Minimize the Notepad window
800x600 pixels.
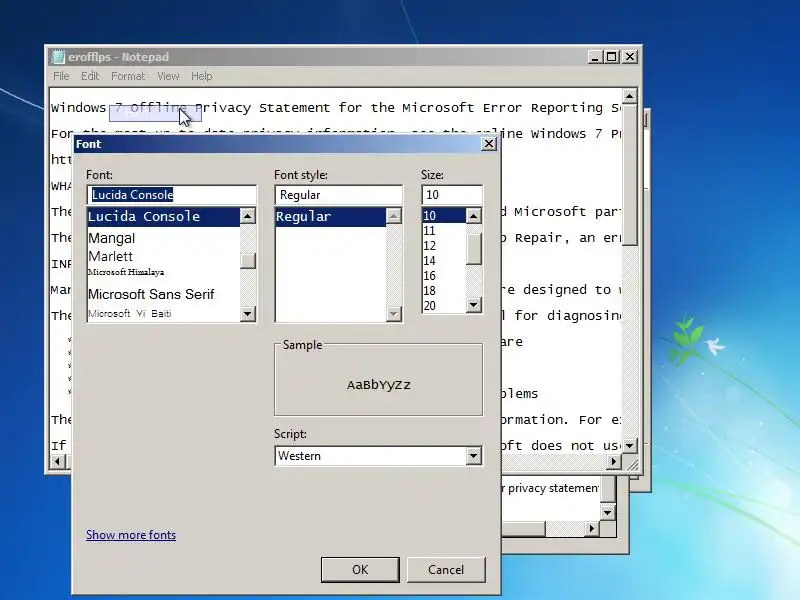[x=594, y=57]
